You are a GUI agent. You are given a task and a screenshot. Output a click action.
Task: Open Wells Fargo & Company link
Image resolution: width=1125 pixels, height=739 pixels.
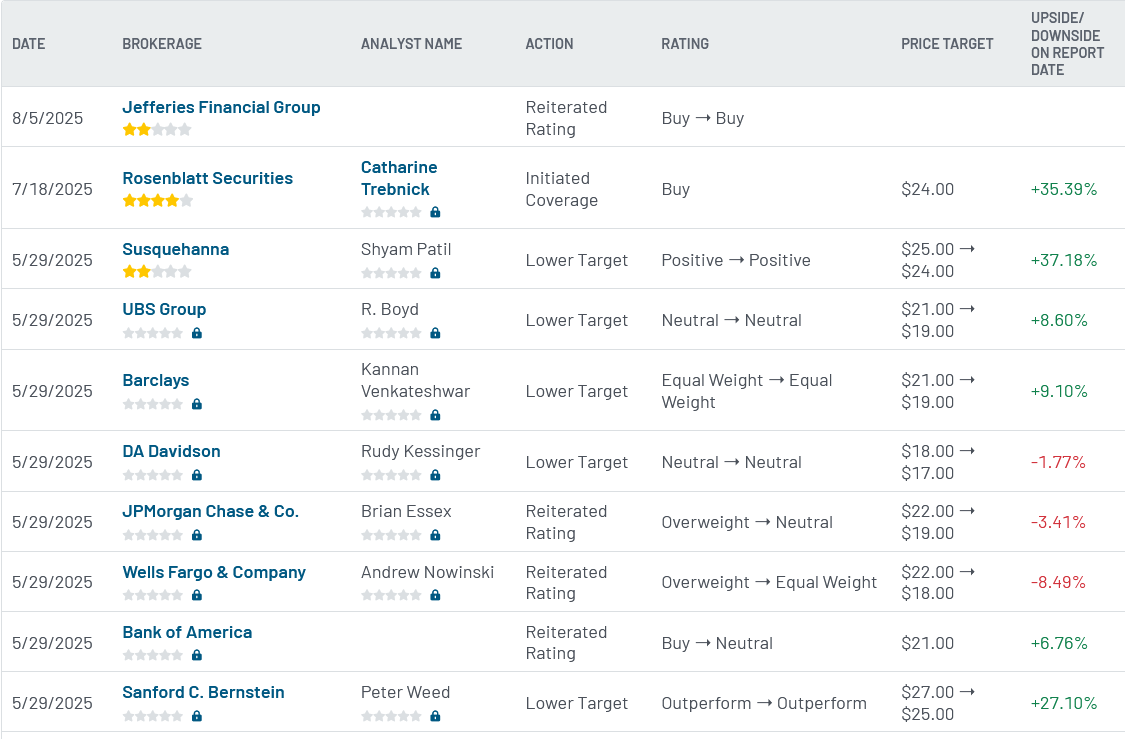coord(214,572)
